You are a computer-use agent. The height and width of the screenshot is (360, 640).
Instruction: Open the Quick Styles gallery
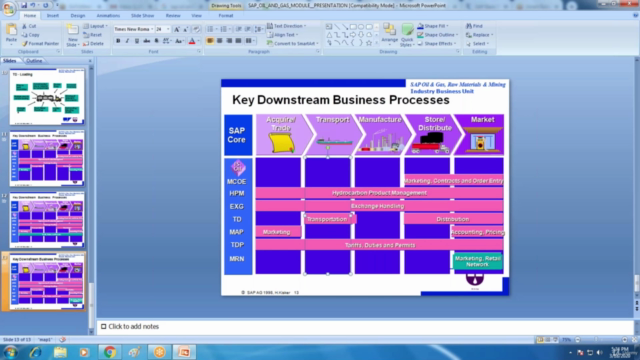pos(407,35)
